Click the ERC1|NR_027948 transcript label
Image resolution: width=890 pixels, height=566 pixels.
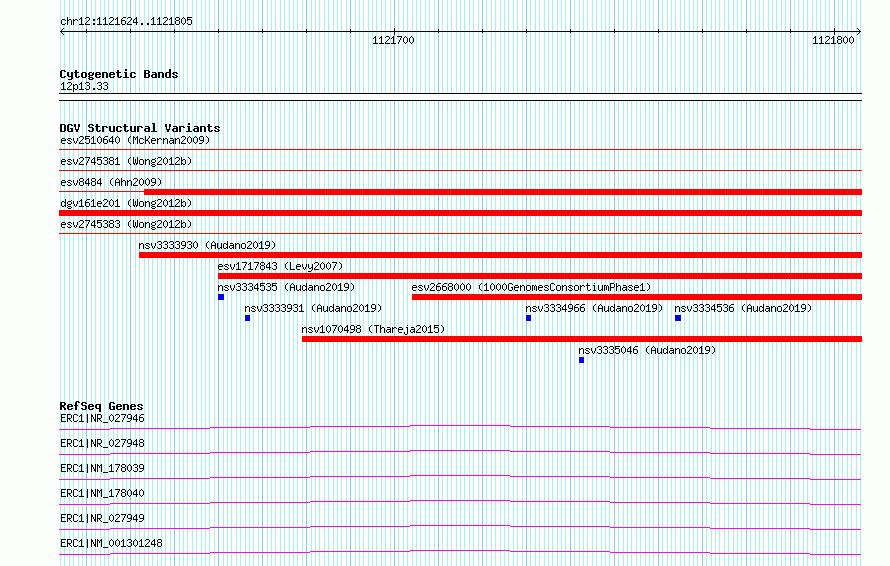pyautogui.click(x=102, y=443)
